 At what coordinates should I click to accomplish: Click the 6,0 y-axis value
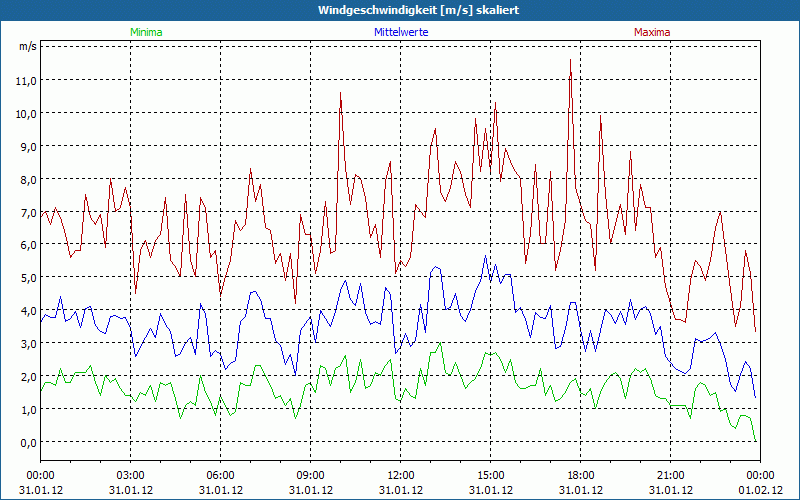click(x=28, y=245)
